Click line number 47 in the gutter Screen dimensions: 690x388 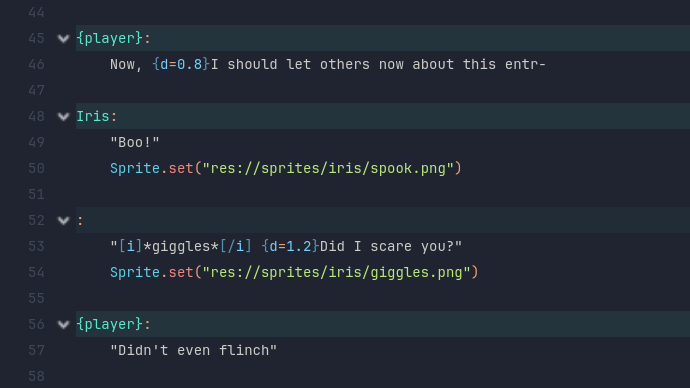(x=37, y=90)
